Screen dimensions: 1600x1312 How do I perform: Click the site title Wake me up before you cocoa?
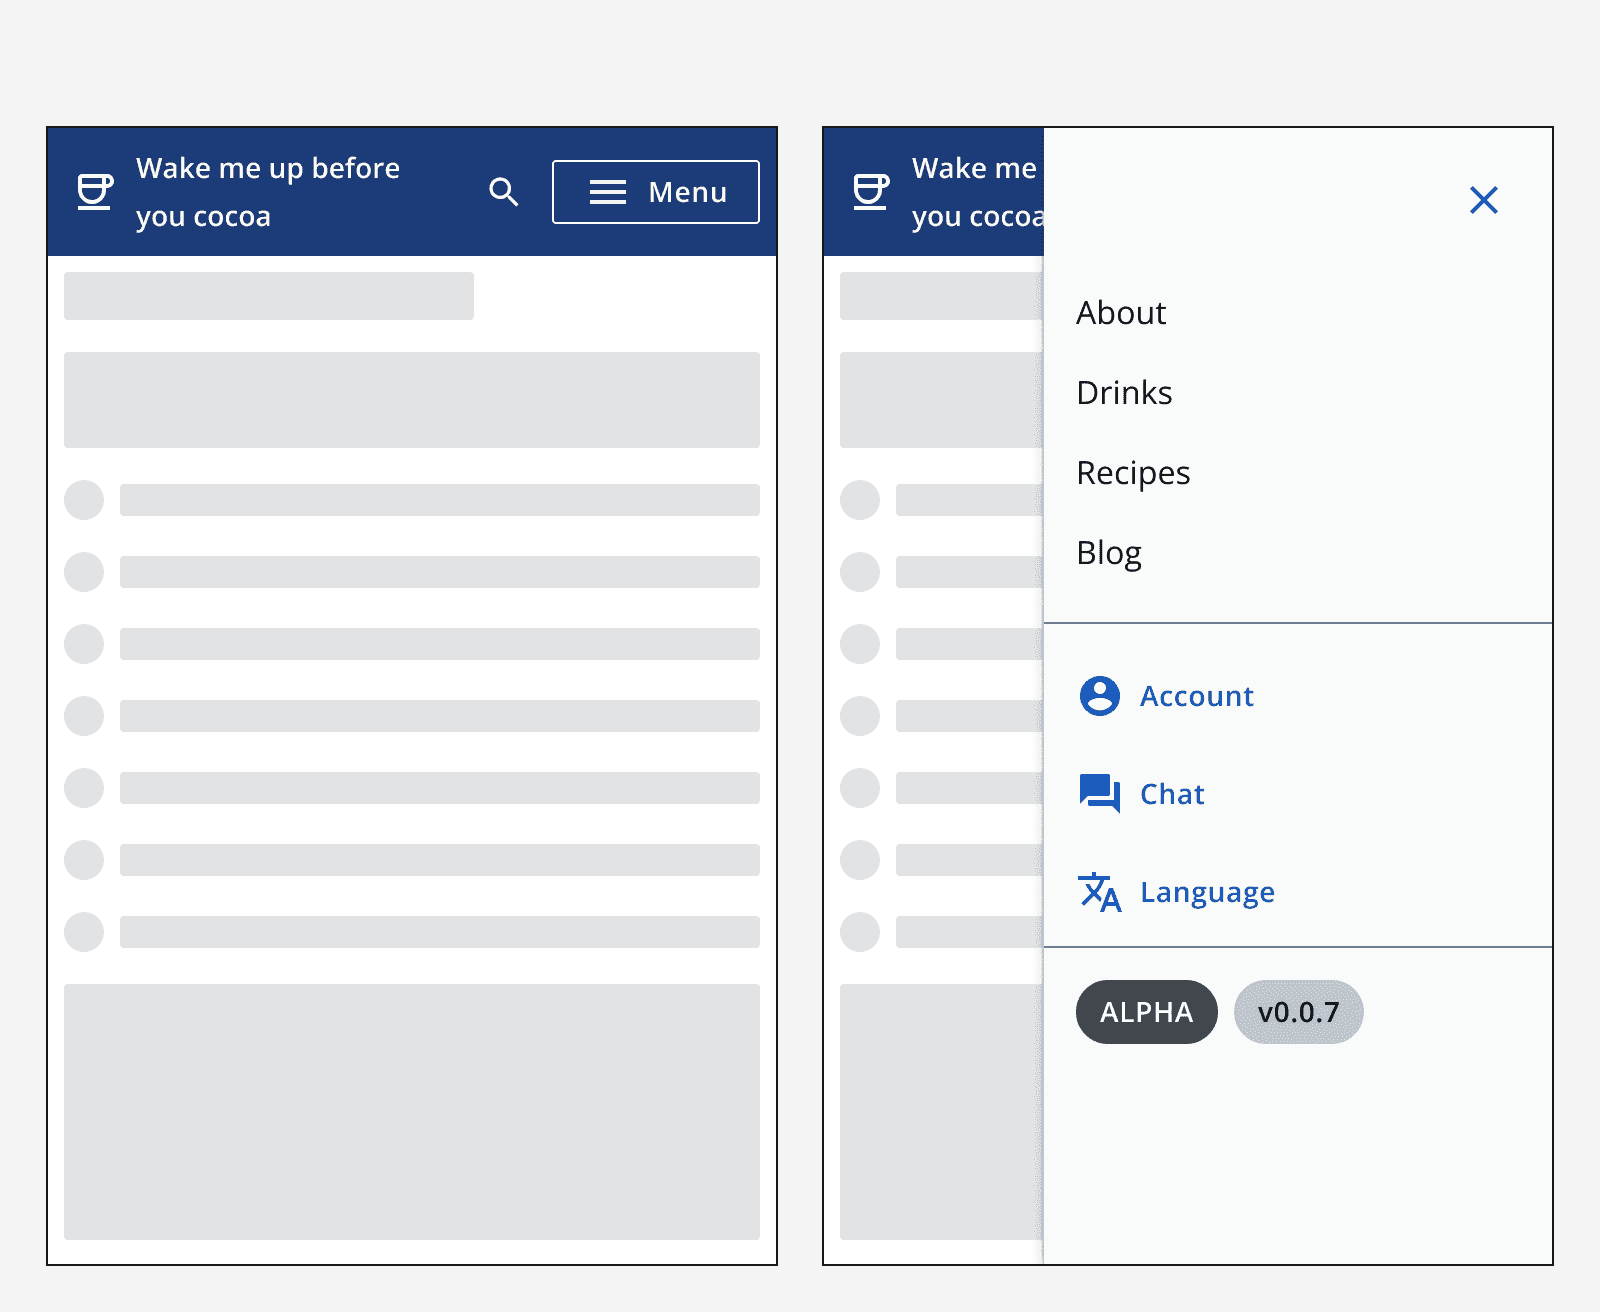[268, 191]
